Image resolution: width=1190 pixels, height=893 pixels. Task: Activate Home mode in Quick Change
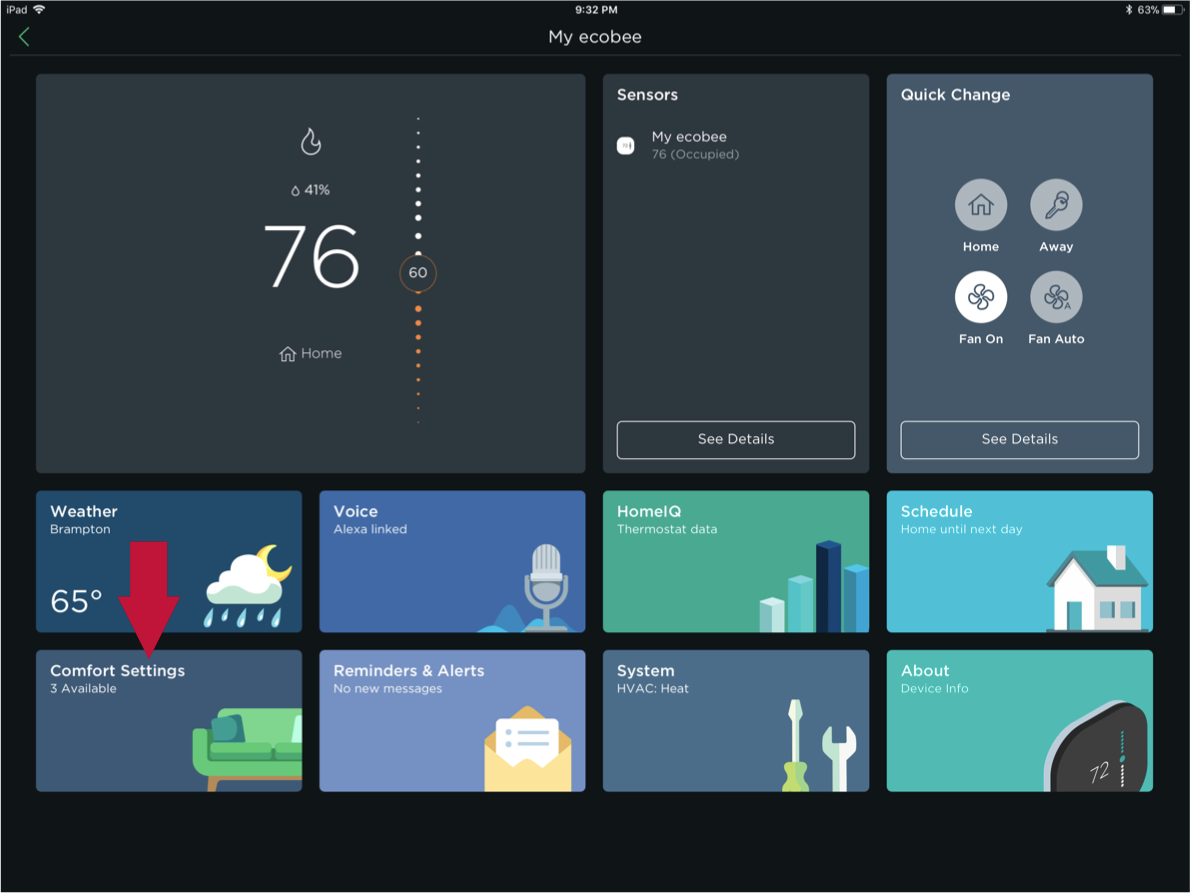[x=981, y=207]
